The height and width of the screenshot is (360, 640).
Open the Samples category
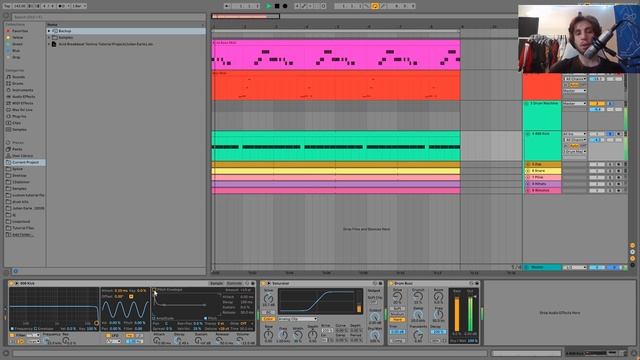click(19, 129)
